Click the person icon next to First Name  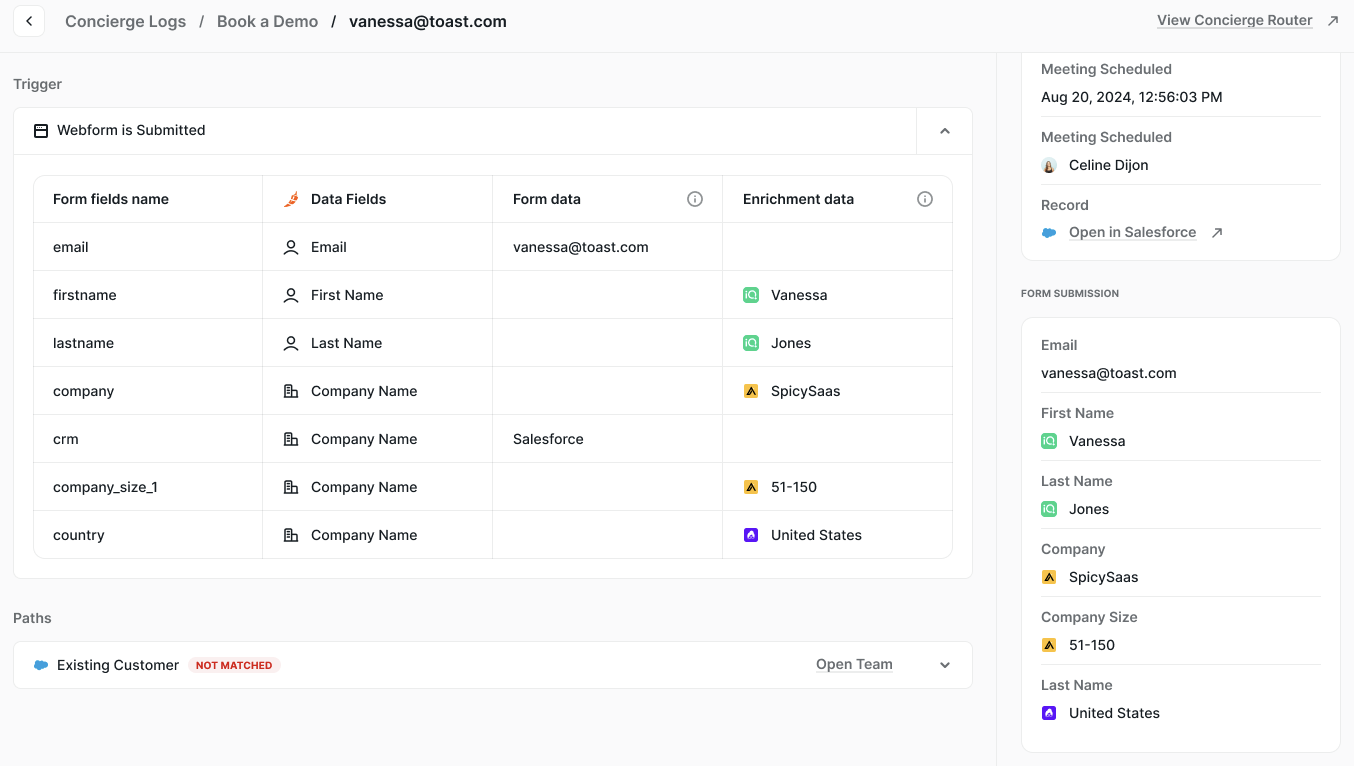291,295
